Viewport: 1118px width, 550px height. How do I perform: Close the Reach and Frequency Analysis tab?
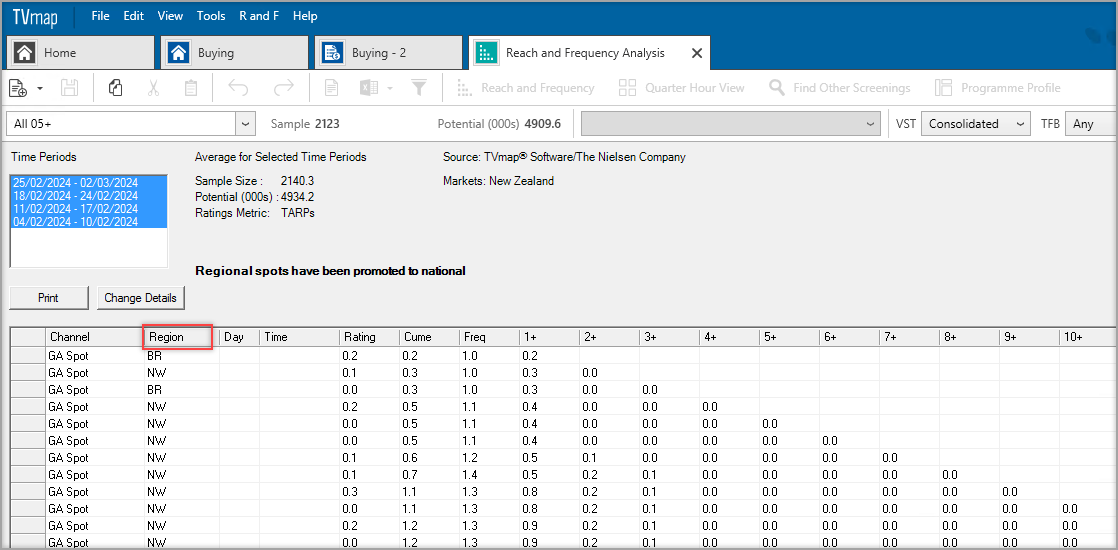(697, 53)
